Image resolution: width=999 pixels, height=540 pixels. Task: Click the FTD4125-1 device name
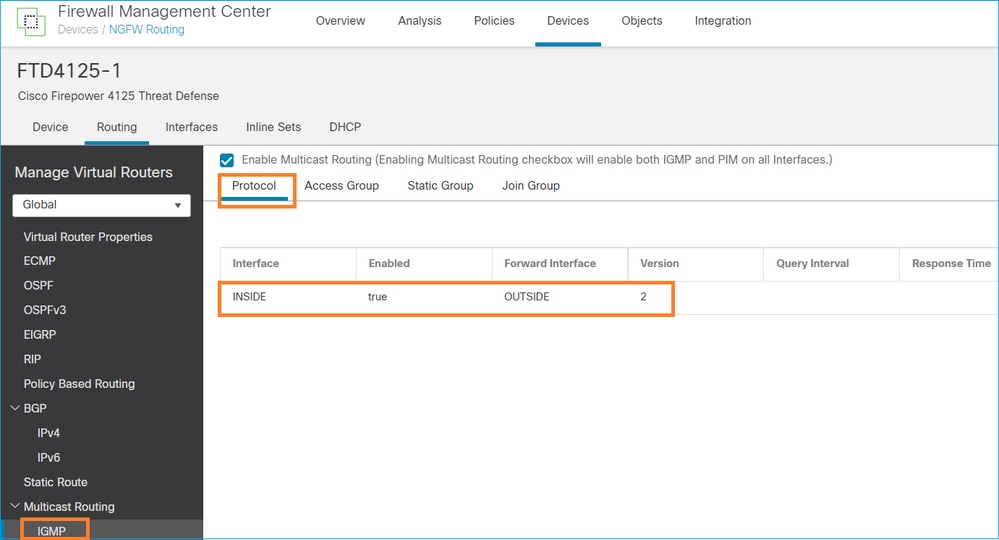pyautogui.click(x=69, y=71)
